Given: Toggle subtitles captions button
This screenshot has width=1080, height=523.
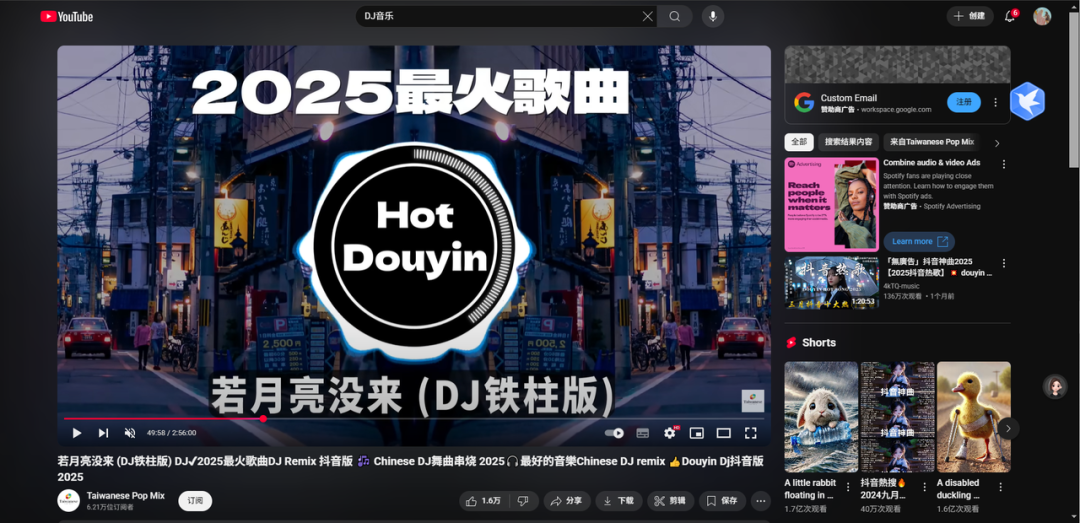Looking at the screenshot, I should (643, 433).
